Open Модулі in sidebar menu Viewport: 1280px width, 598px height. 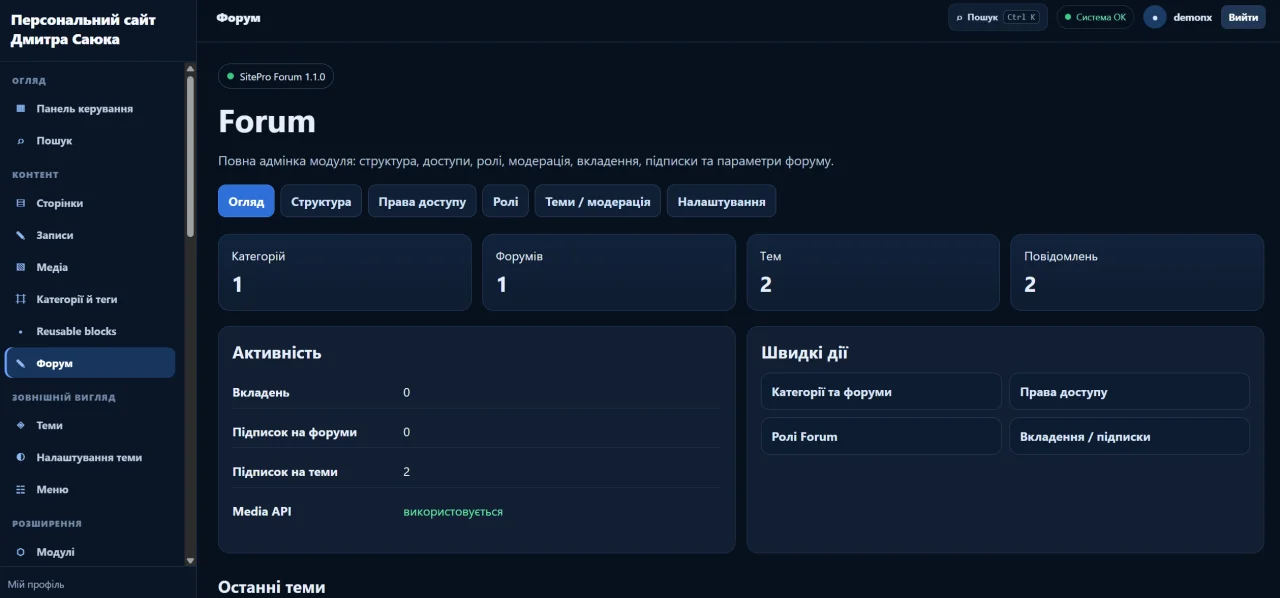pyautogui.click(x=90, y=552)
